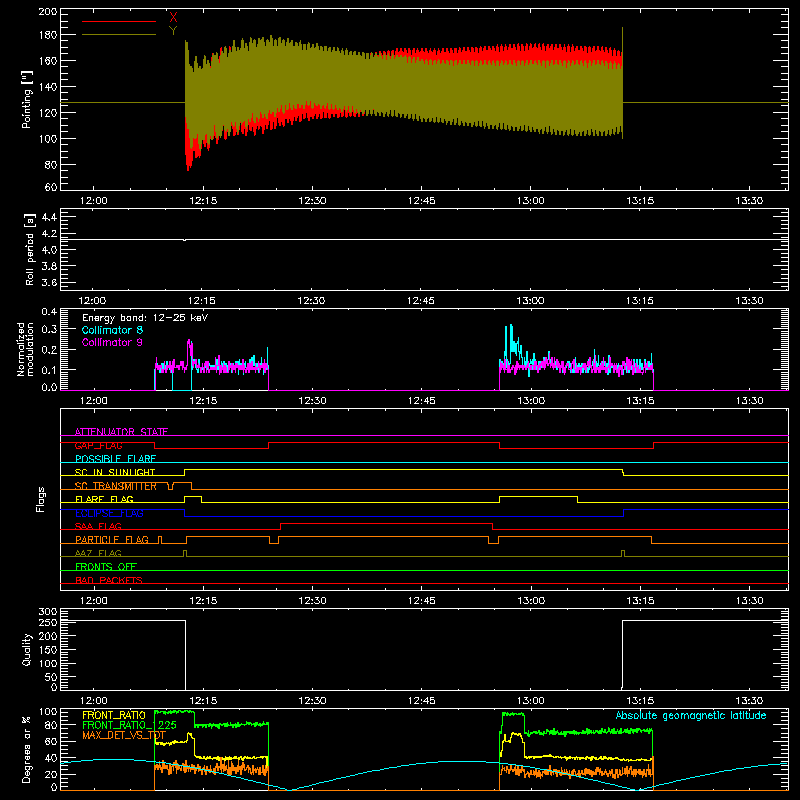Click the cyan Collimator 8 legend label
The width and height of the screenshot is (800, 800).
click(112, 330)
